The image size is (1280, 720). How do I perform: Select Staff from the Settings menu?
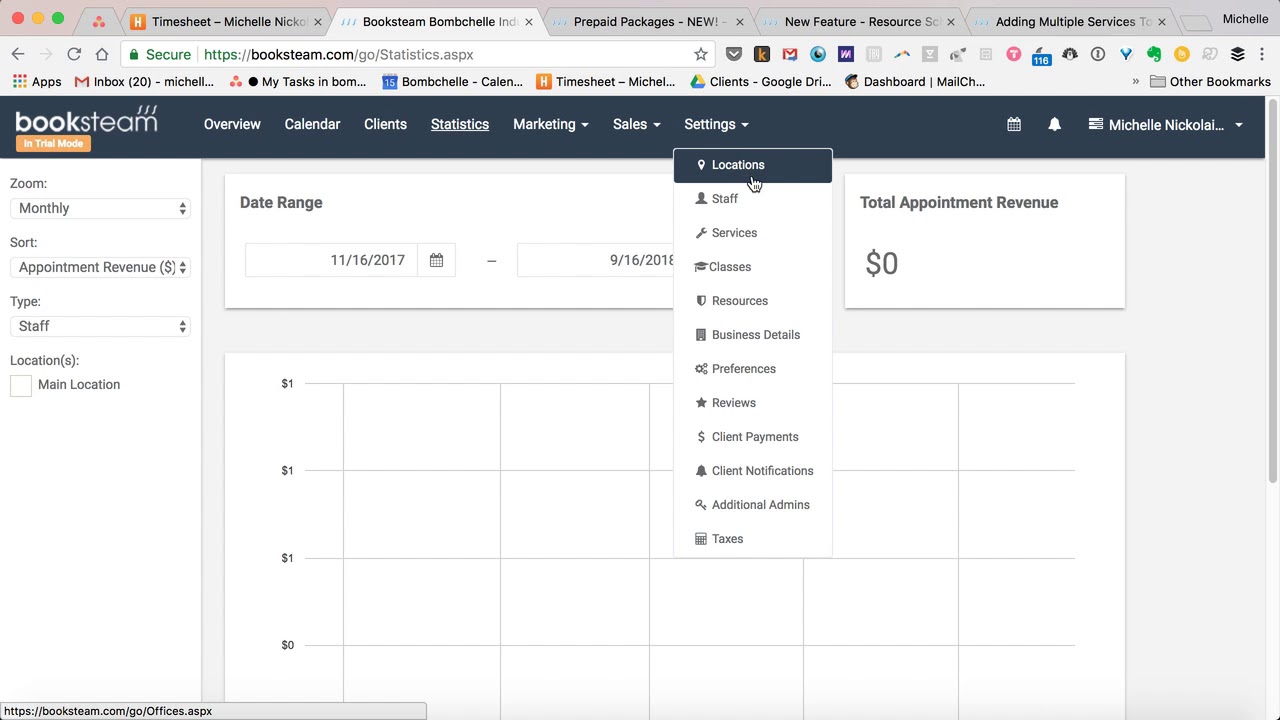pos(753,199)
